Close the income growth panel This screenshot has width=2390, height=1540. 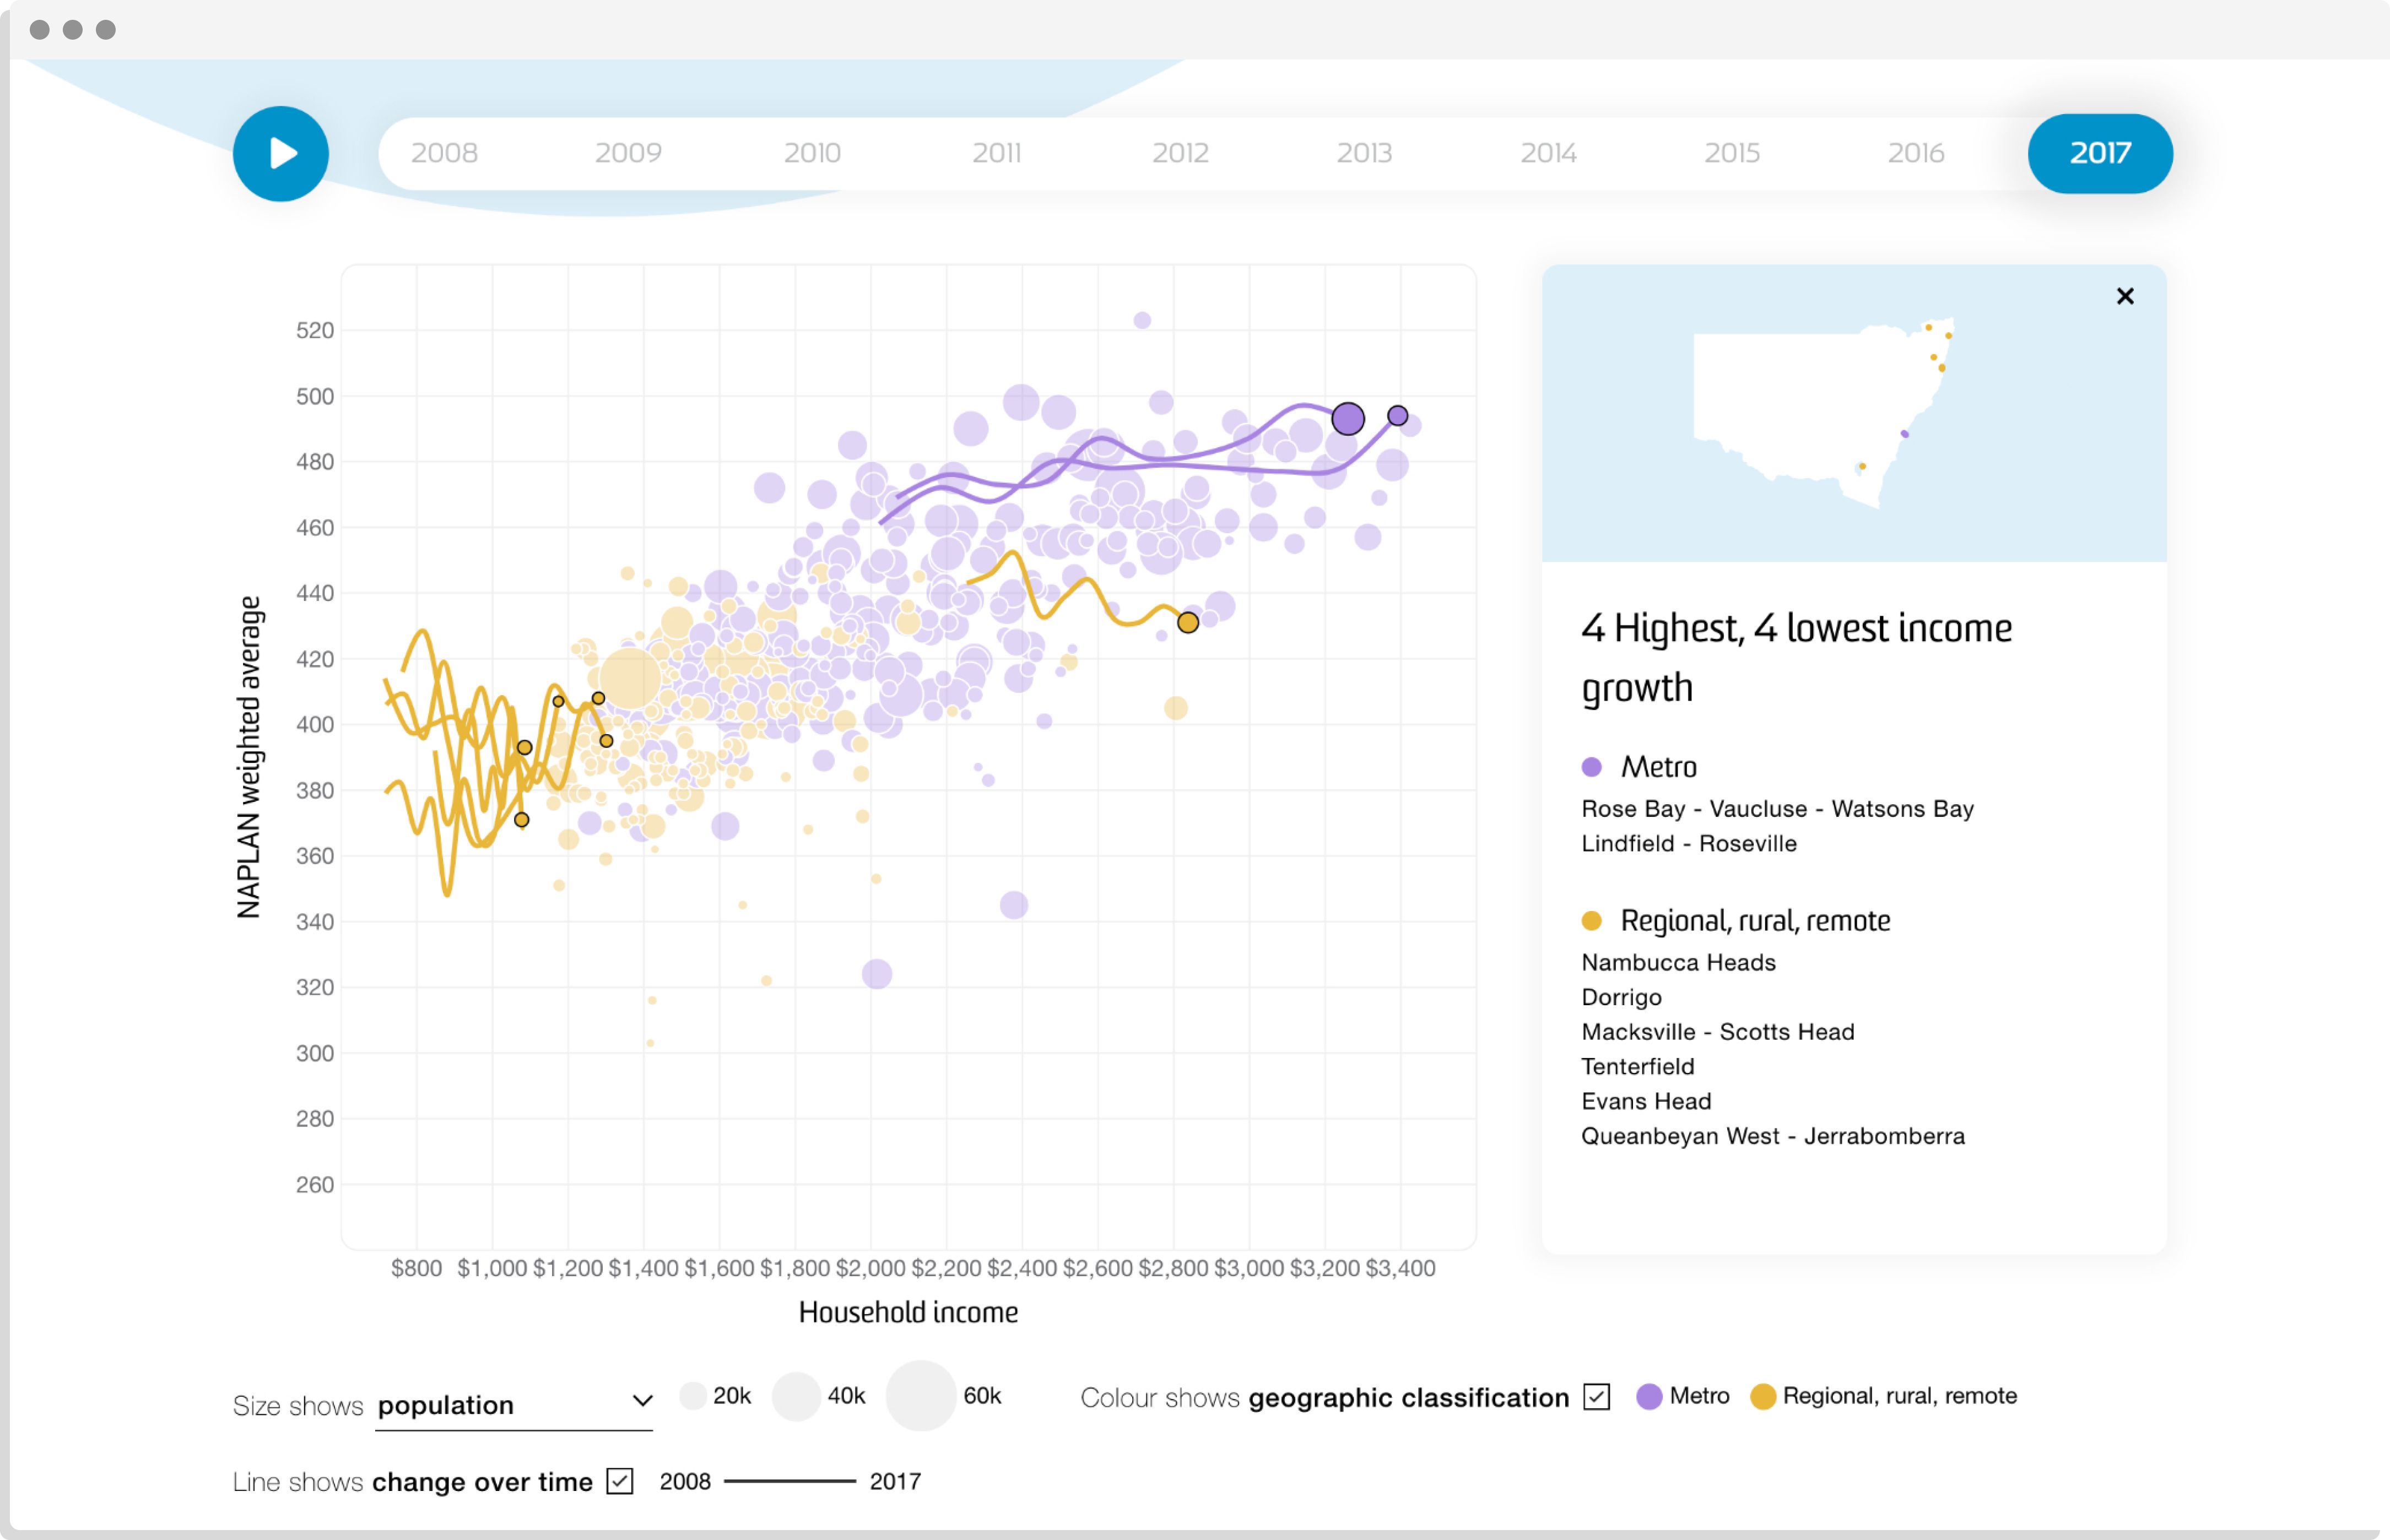2125,295
